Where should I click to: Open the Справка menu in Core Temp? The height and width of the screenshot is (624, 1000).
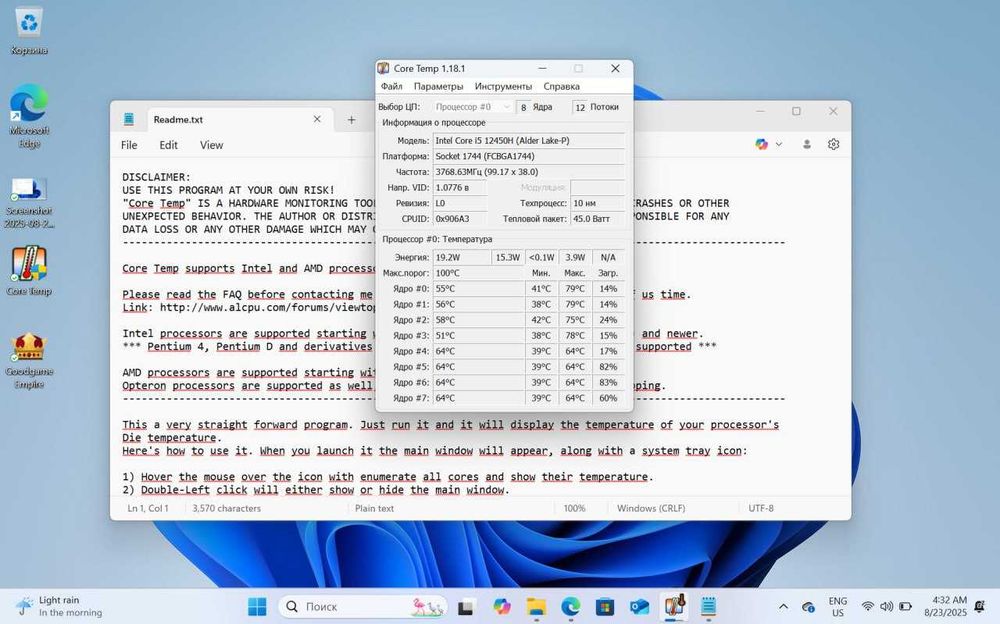coord(561,86)
